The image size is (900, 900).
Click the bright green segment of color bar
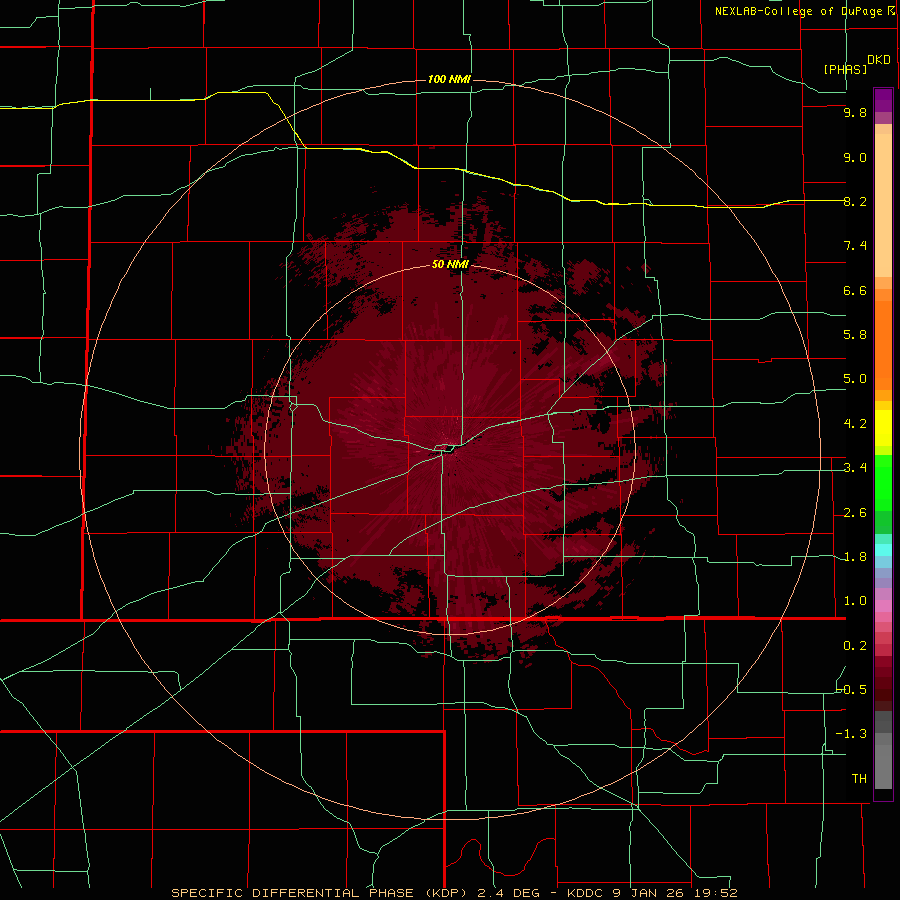click(883, 482)
